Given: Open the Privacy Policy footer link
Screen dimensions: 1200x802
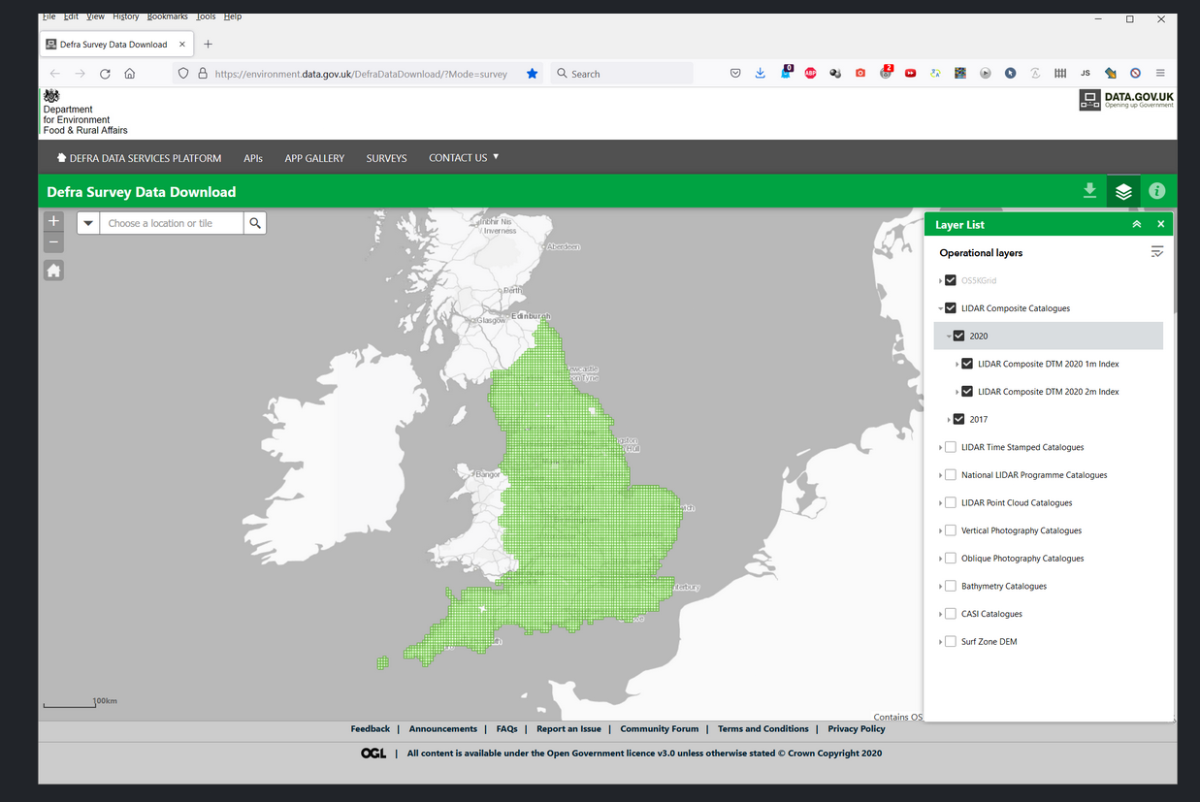Looking at the screenshot, I should [856, 729].
